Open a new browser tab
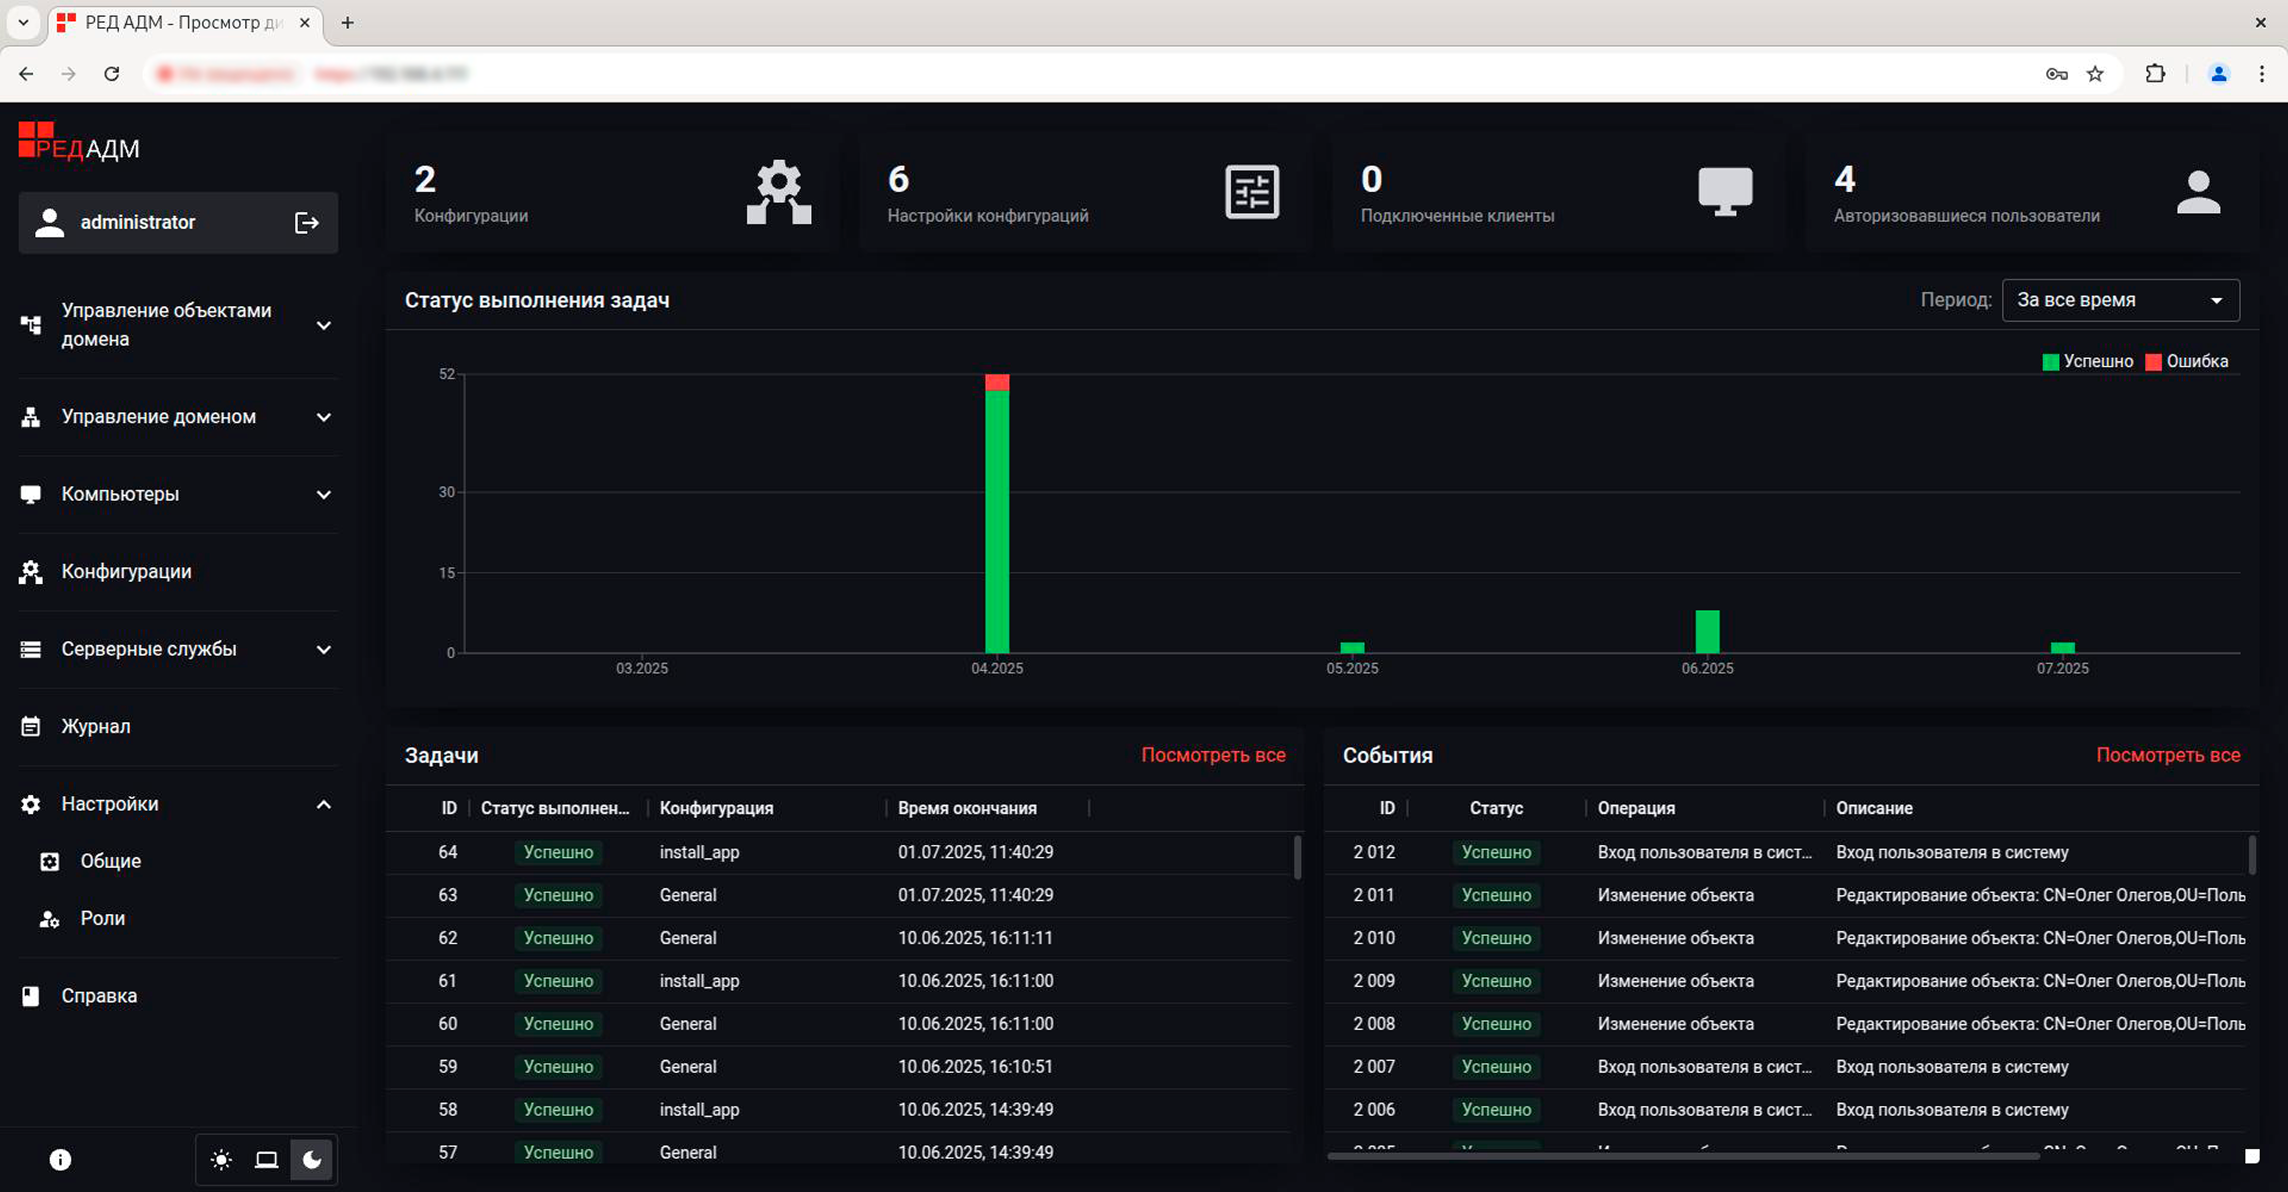Image resolution: width=2288 pixels, height=1192 pixels. [x=347, y=22]
